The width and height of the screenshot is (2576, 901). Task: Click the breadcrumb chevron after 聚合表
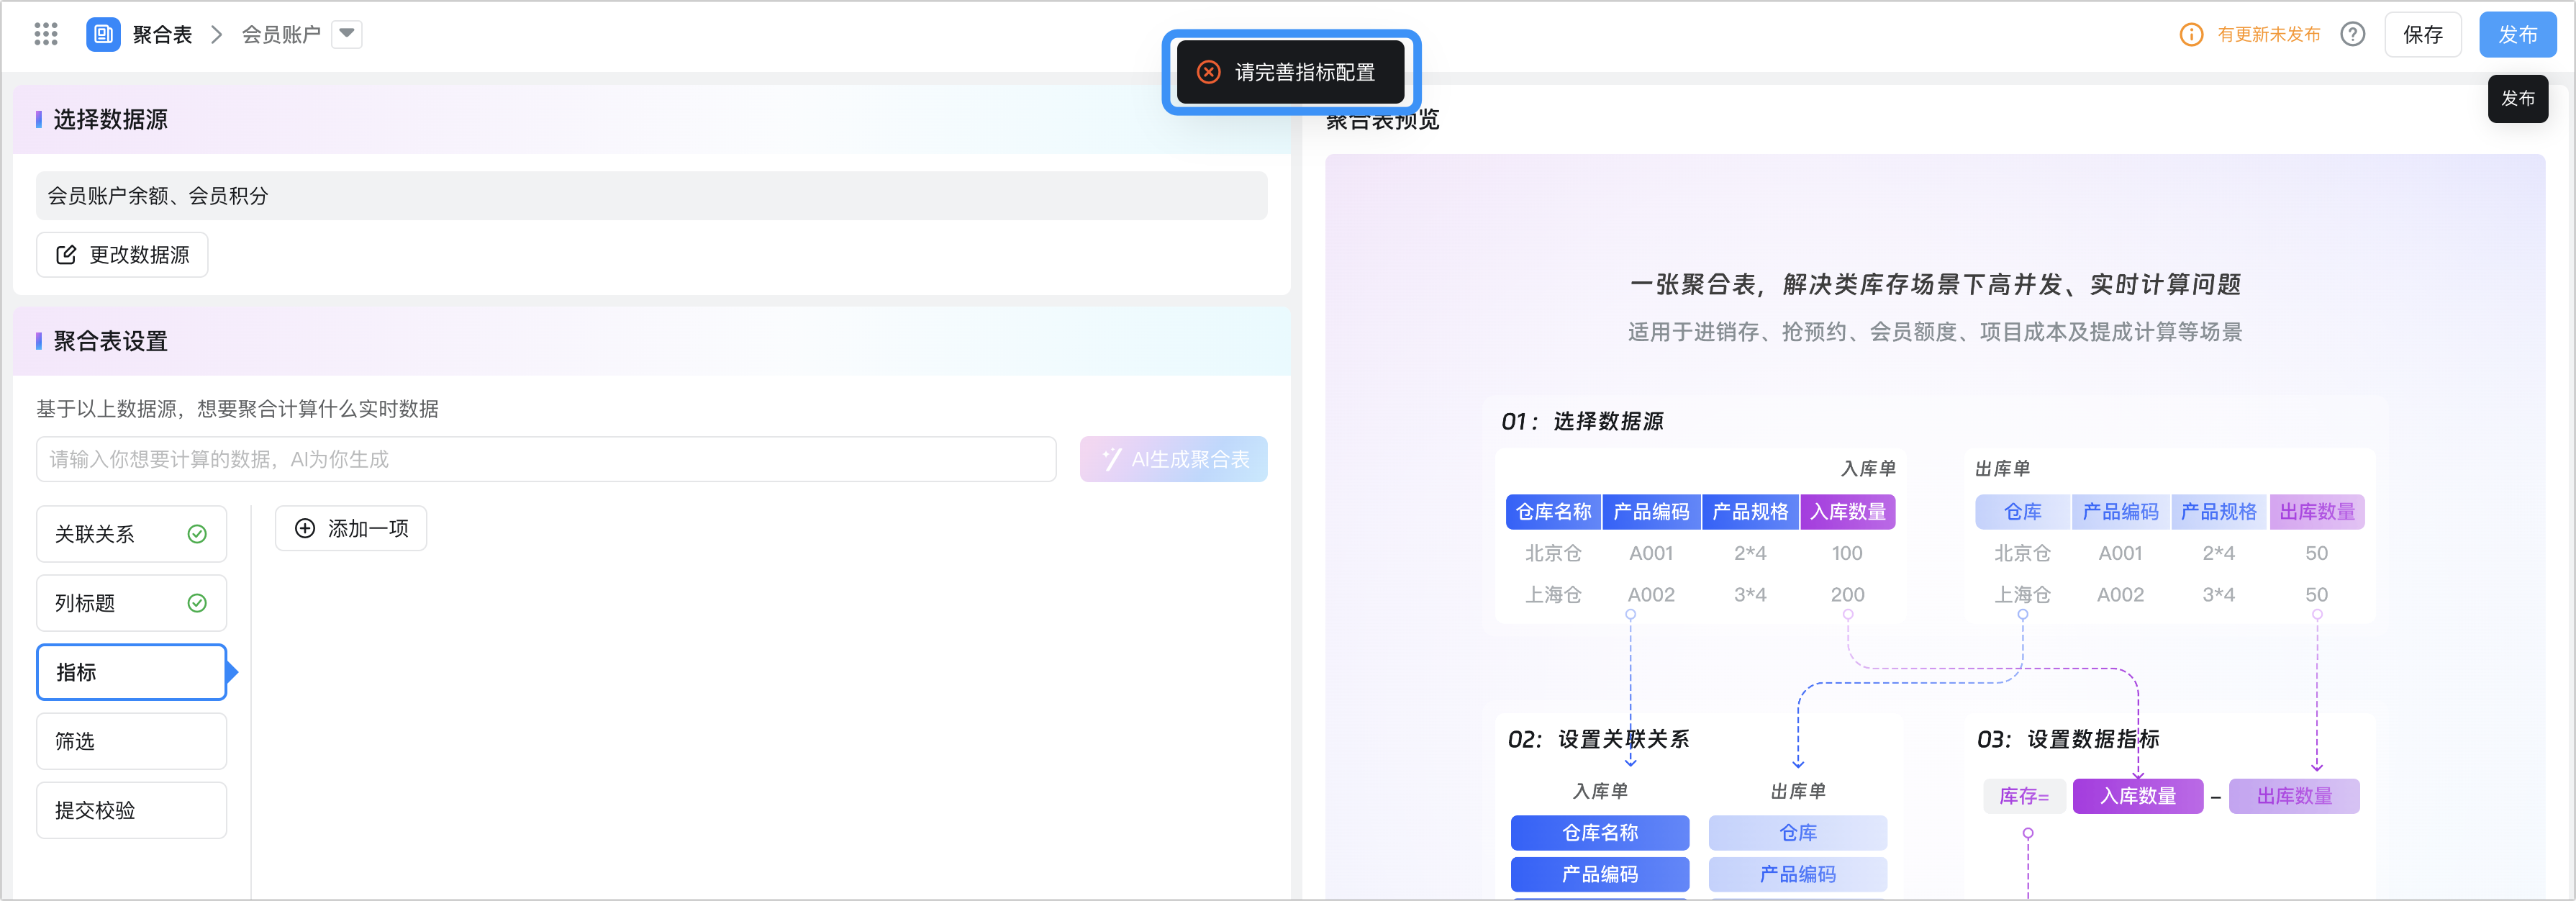[216, 34]
